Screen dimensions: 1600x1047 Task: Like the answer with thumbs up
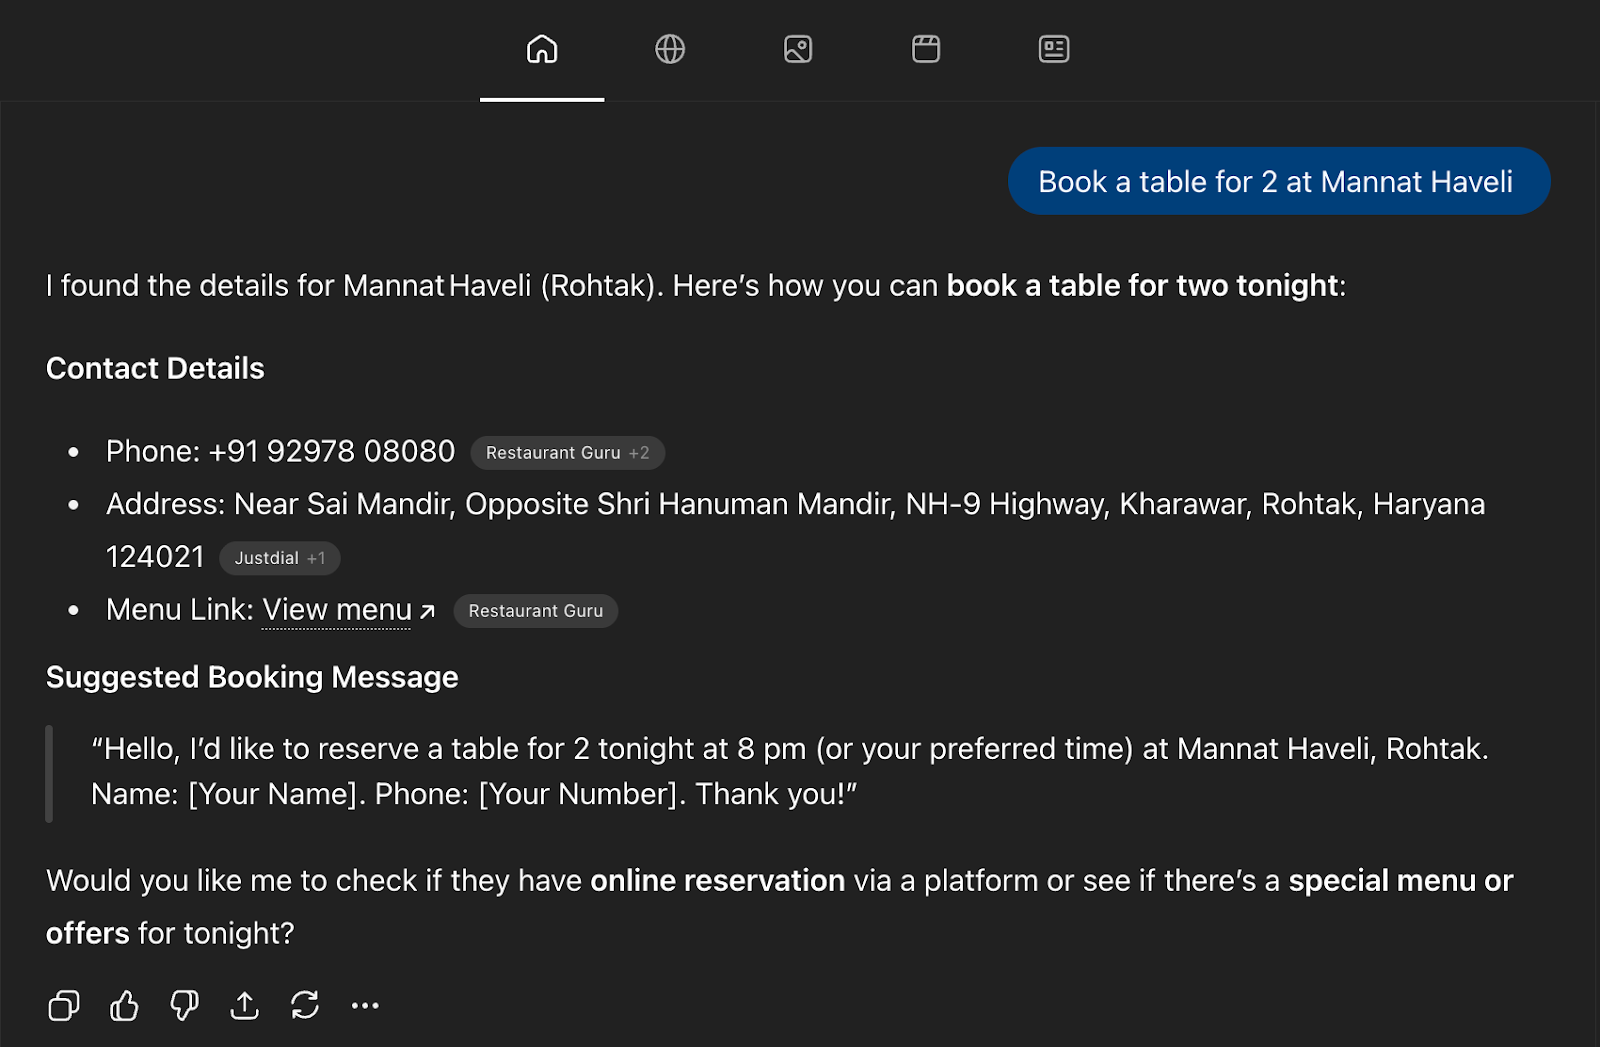[124, 1005]
